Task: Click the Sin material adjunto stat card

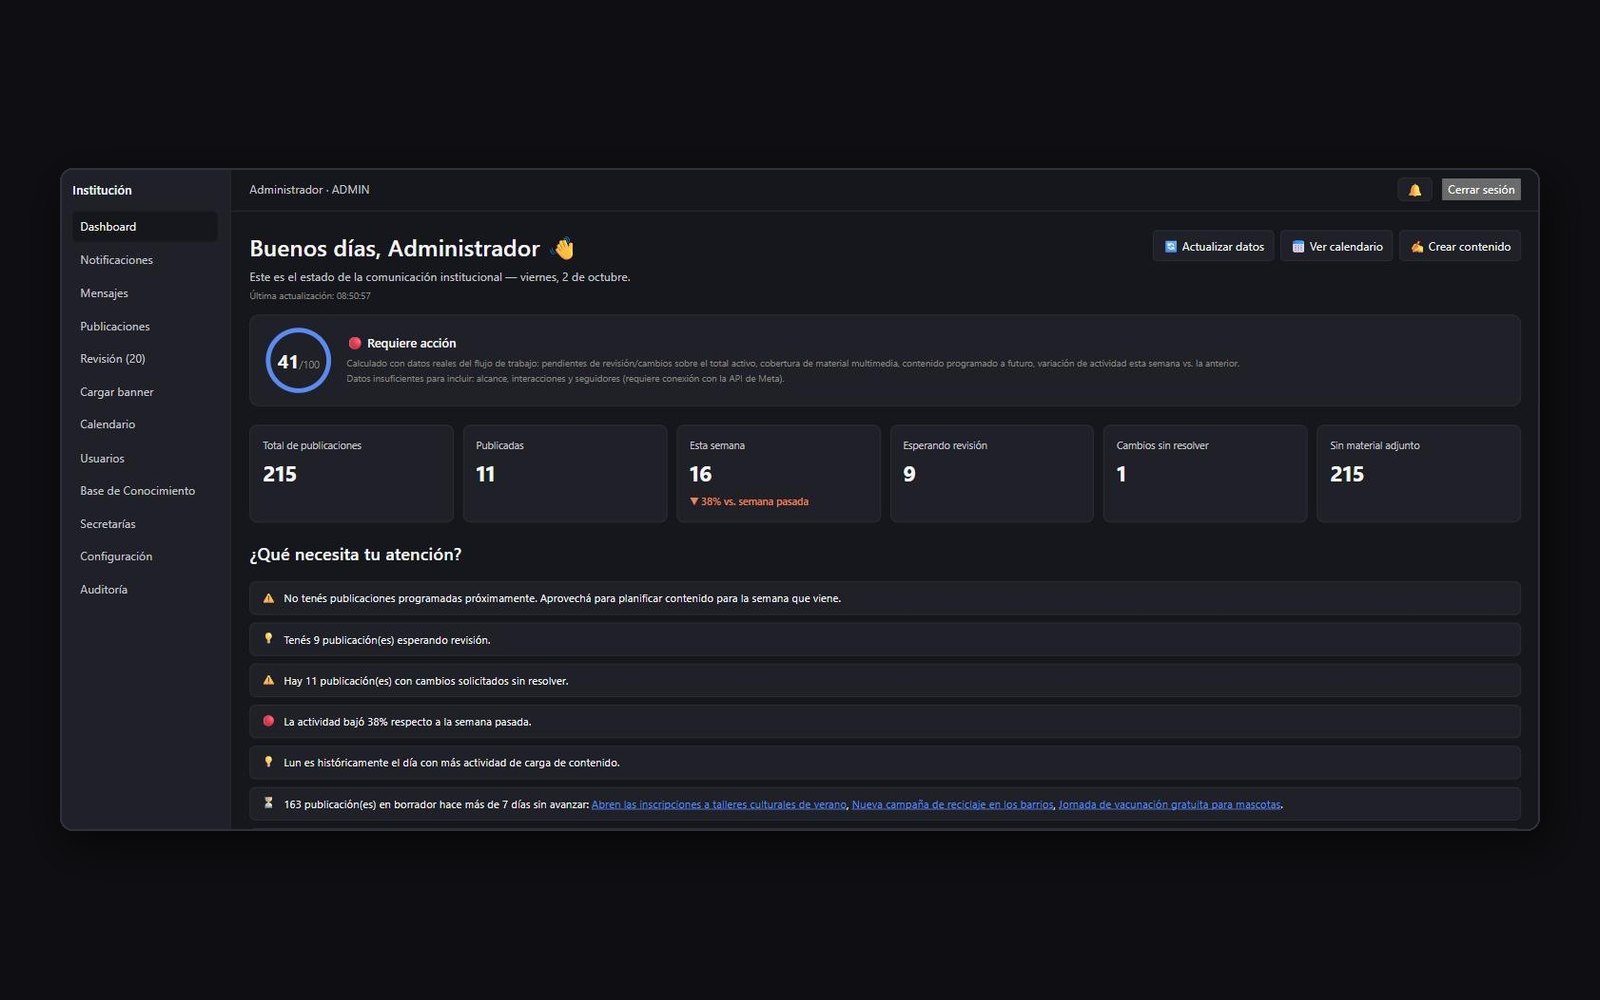Action: pos(1419,474)
